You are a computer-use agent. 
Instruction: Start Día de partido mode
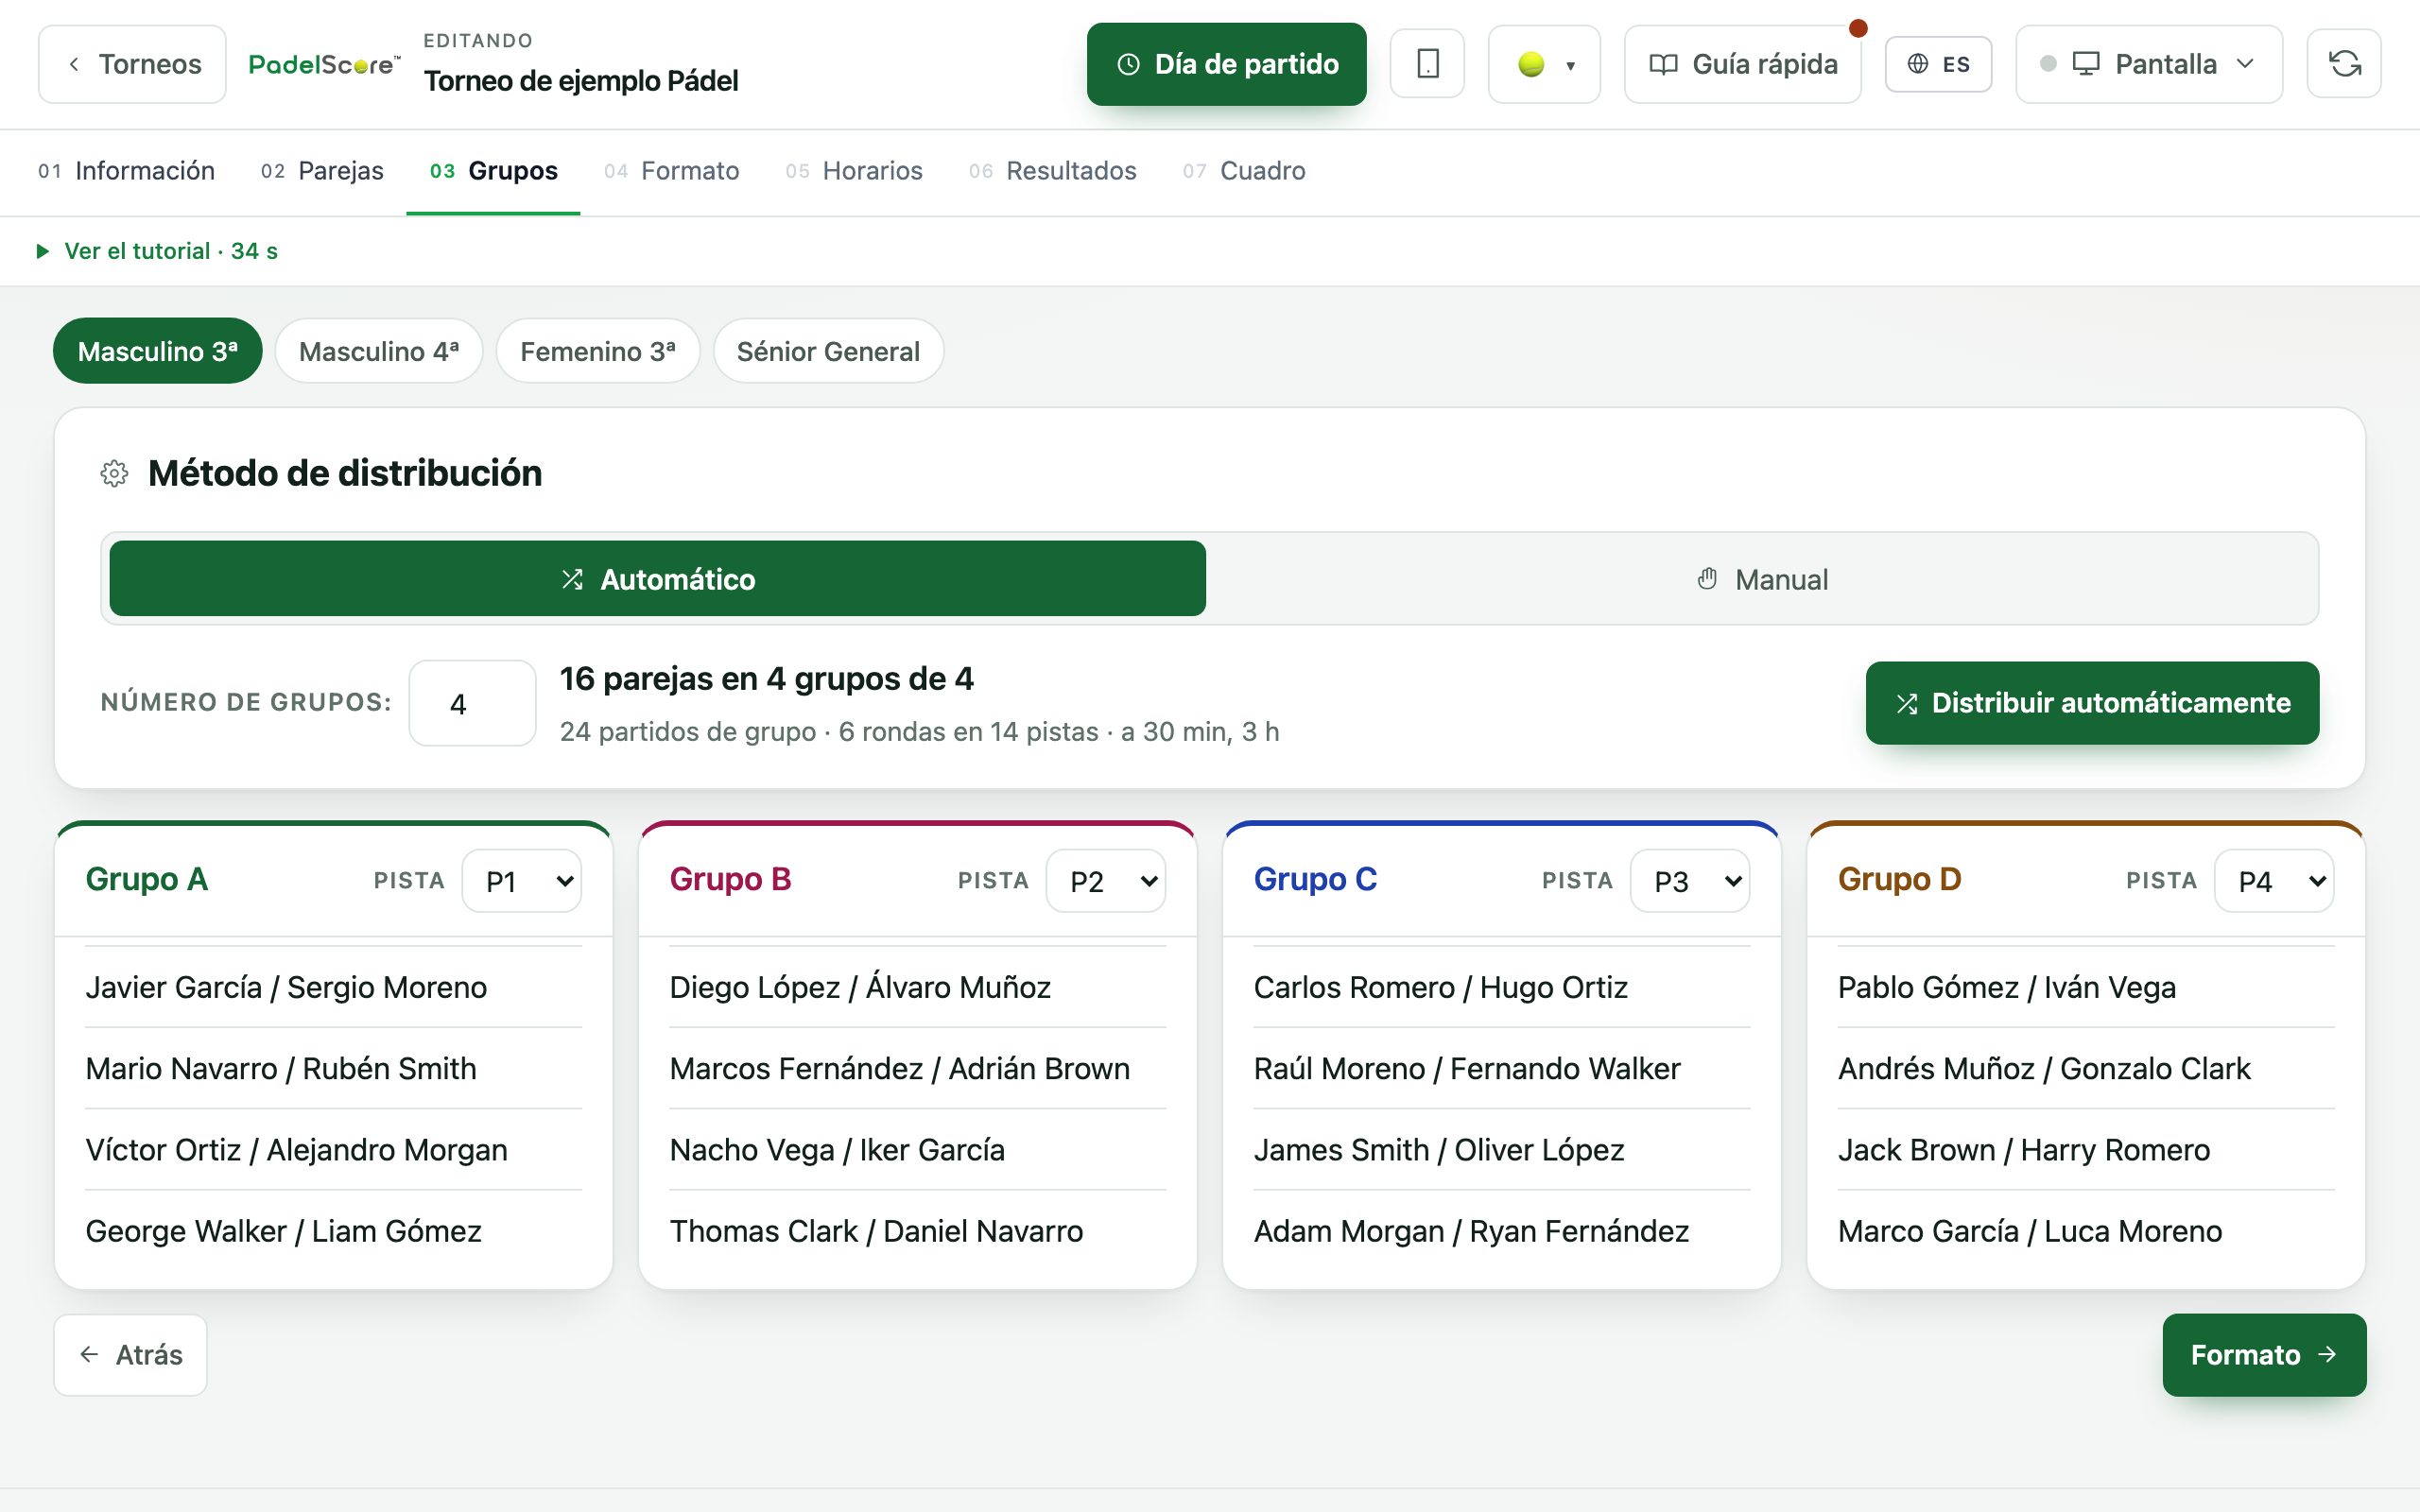(1226, 64)
